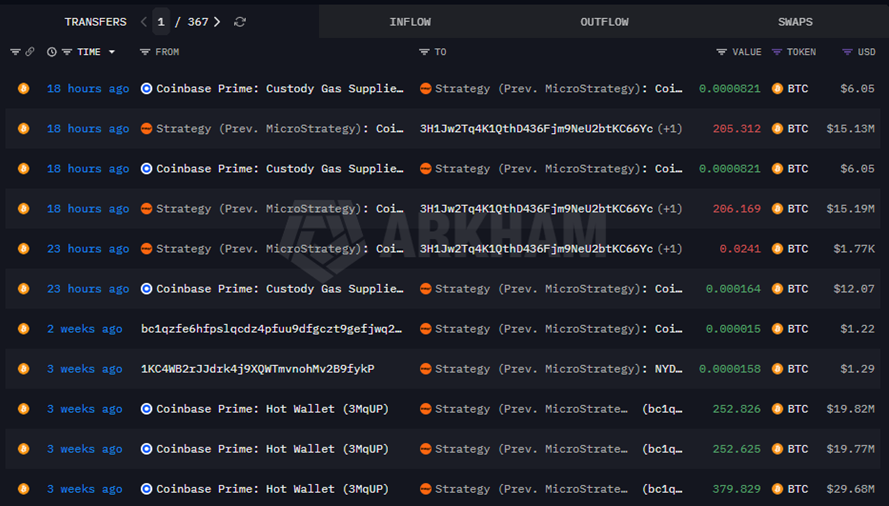
Task: Click the Coinbase Prime logo in the 252.826 BTC row
Action: coord(146,408)
